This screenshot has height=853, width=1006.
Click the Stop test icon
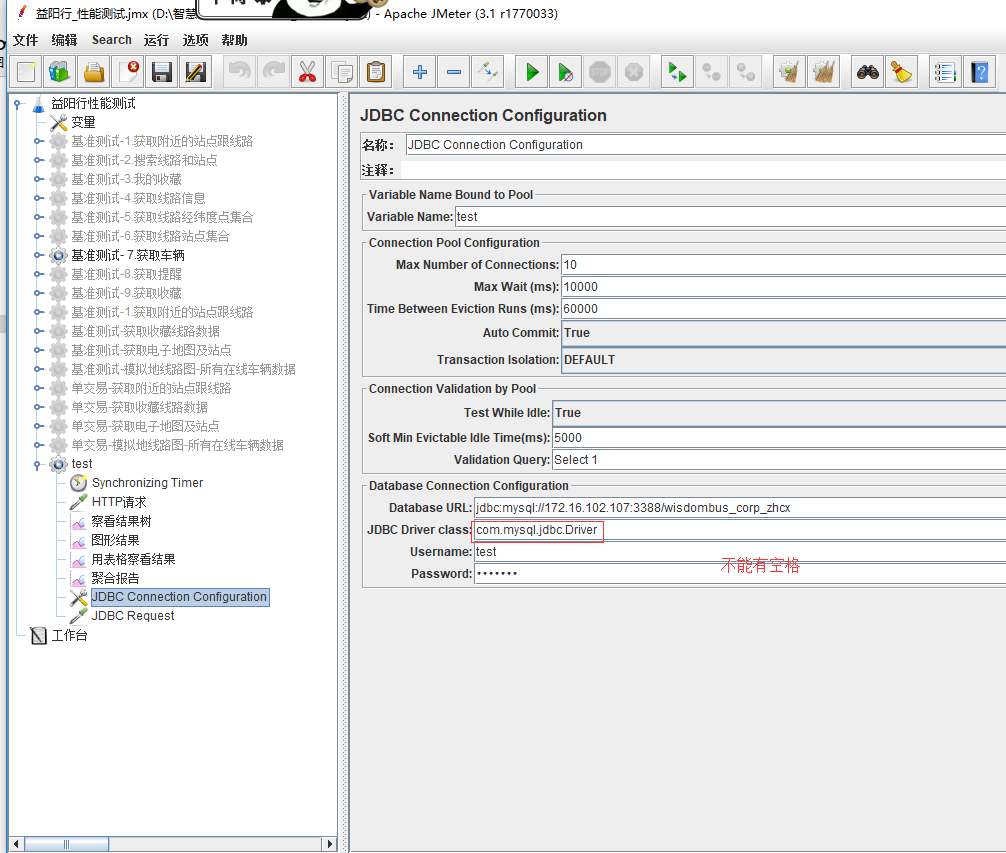600,72
